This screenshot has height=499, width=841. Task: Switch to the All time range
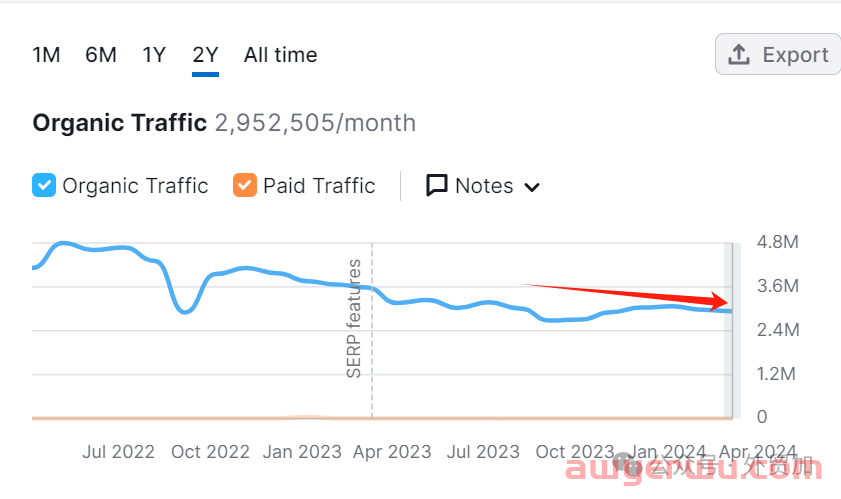tap(281, 55)
